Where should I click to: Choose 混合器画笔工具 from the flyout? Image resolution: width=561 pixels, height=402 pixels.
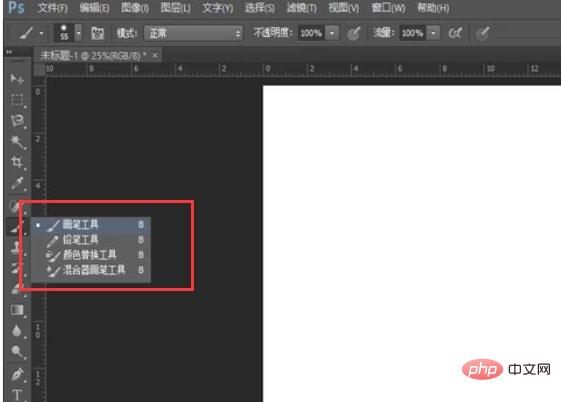pos(91,270)
